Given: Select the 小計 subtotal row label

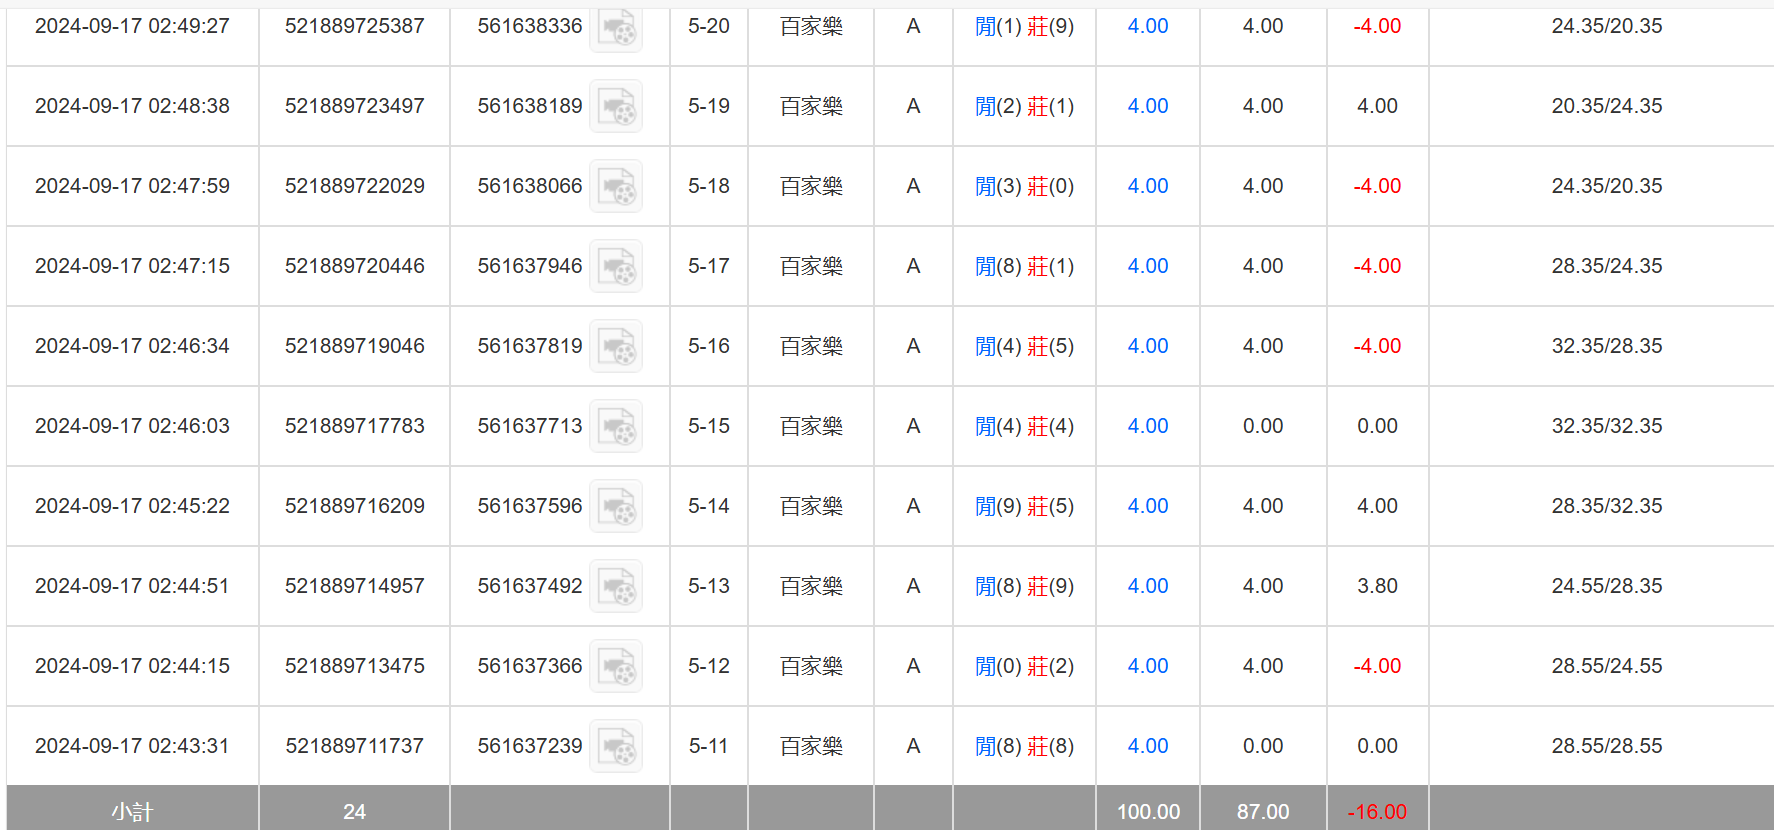Looking at the screenshot, I should click(x=132, y=811).
